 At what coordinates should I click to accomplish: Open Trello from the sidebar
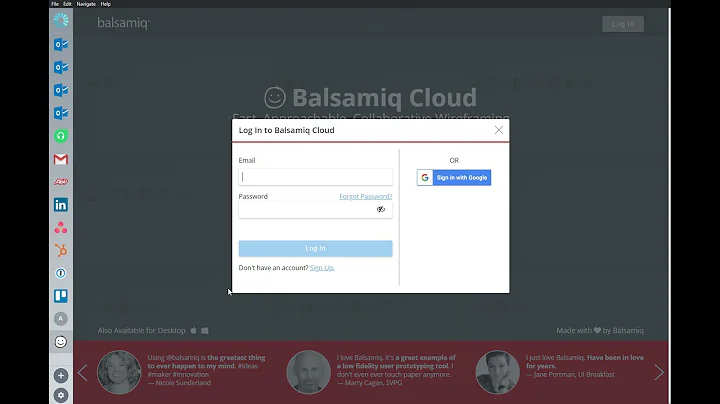pos(61,296)
